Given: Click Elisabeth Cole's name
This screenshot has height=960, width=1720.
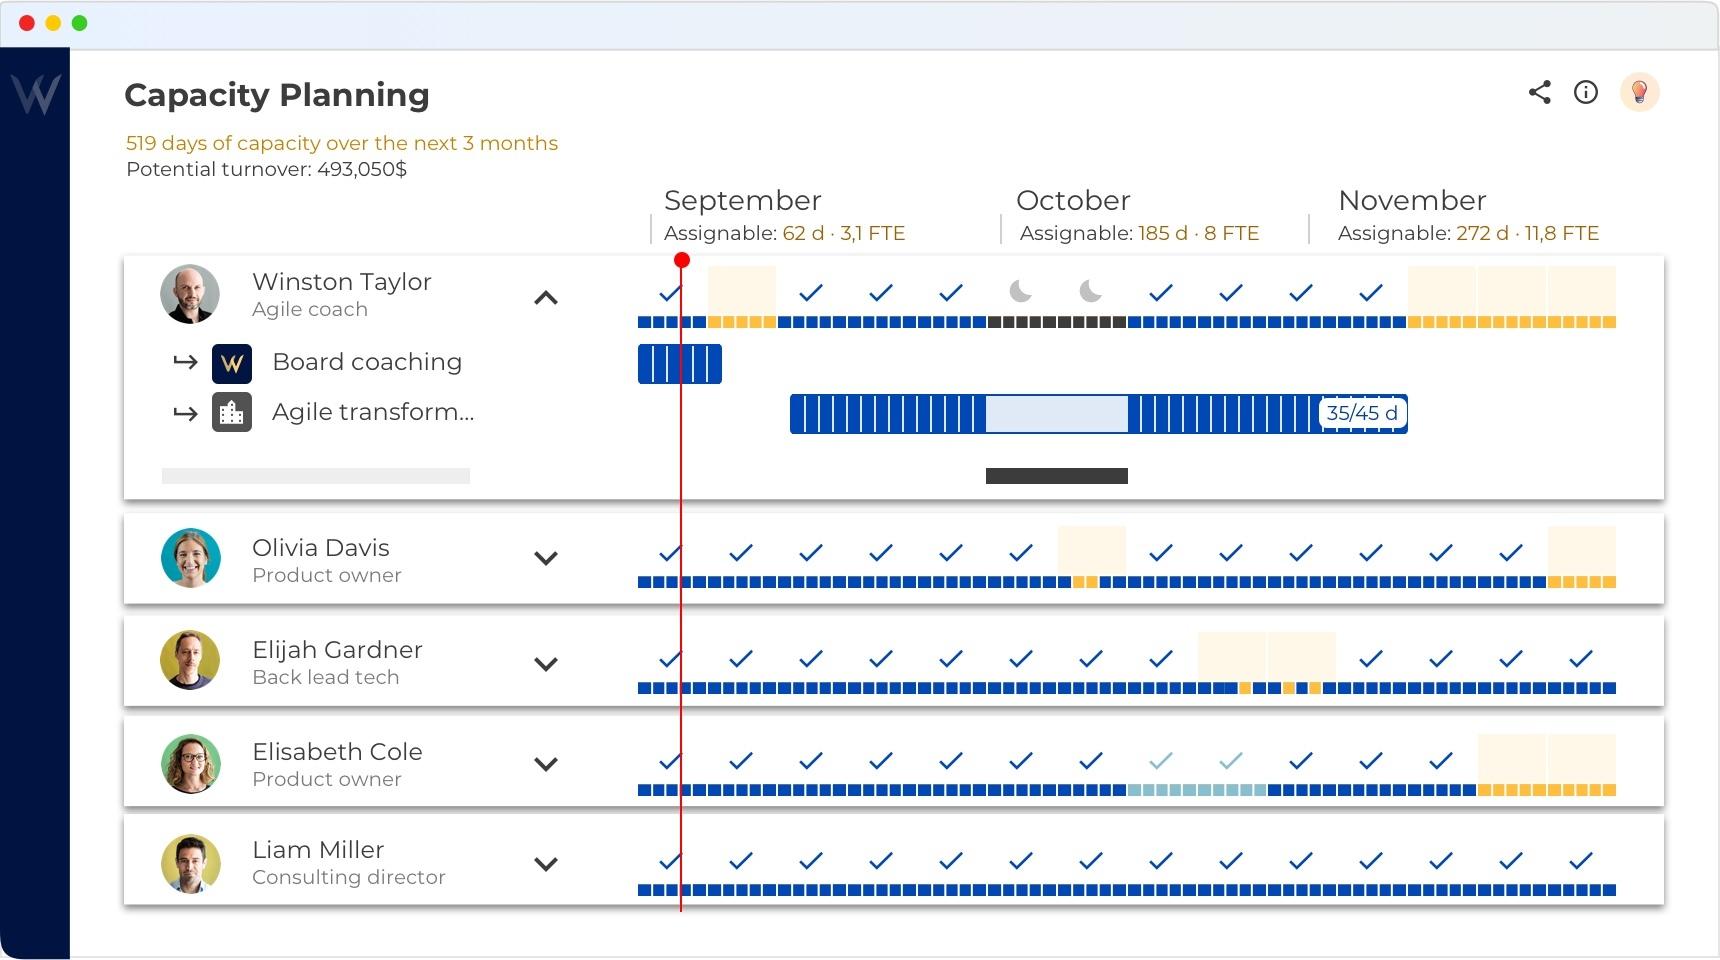Looking at the screenshot, I should 337,752.
